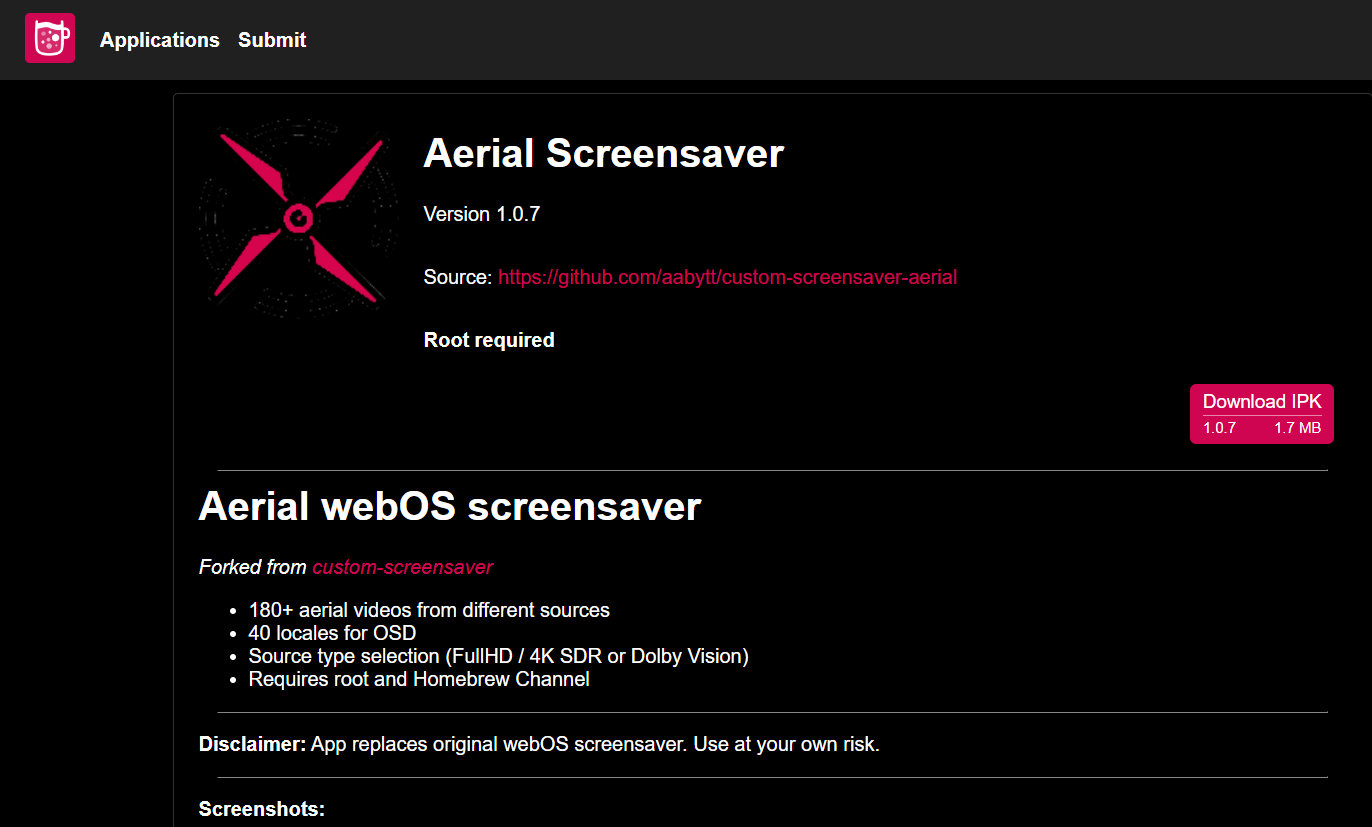
Task: Click the "Version 1.0.7" text line
Action: coord(481,214)
